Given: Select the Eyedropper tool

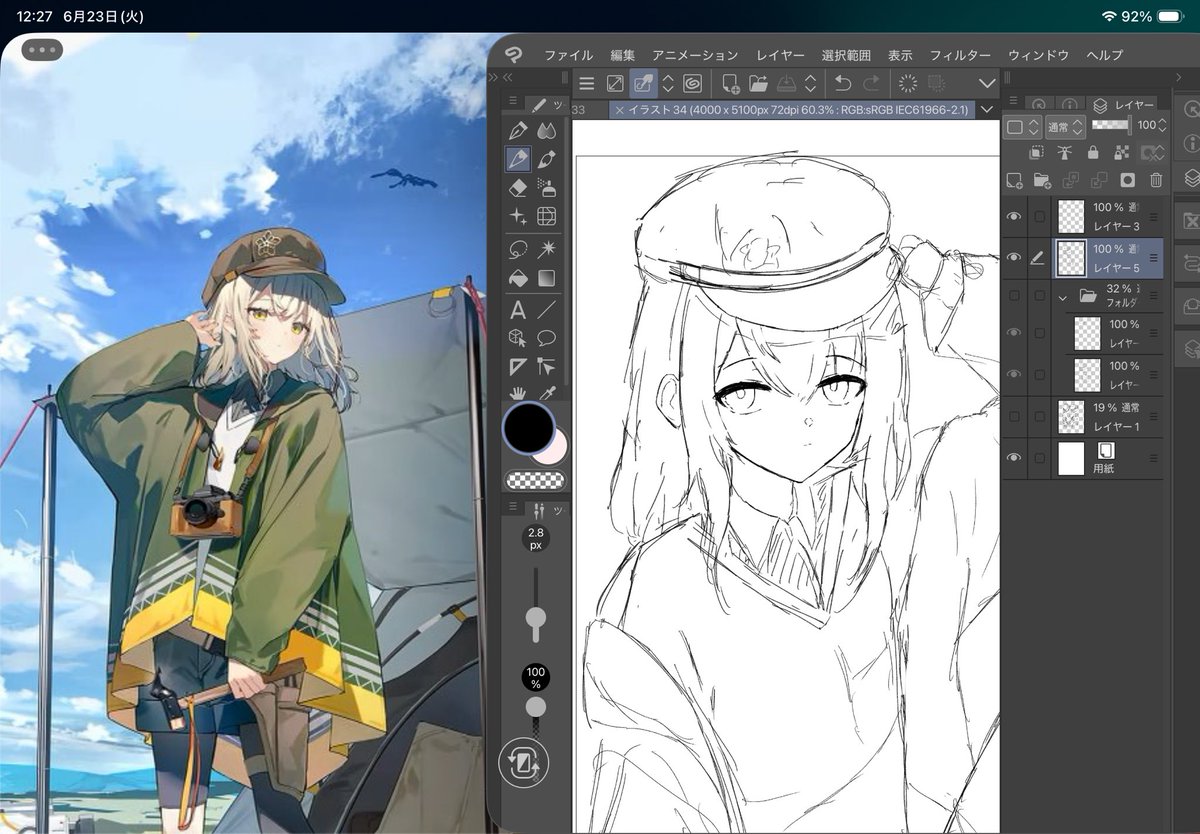Looking at the screenshot, I should 546,393.
